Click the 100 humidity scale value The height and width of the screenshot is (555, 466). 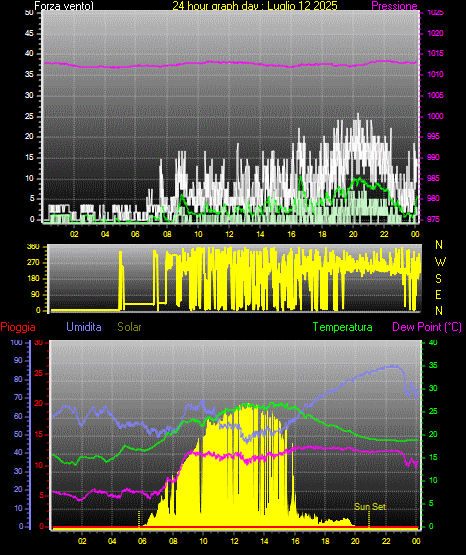pos(16,342)
